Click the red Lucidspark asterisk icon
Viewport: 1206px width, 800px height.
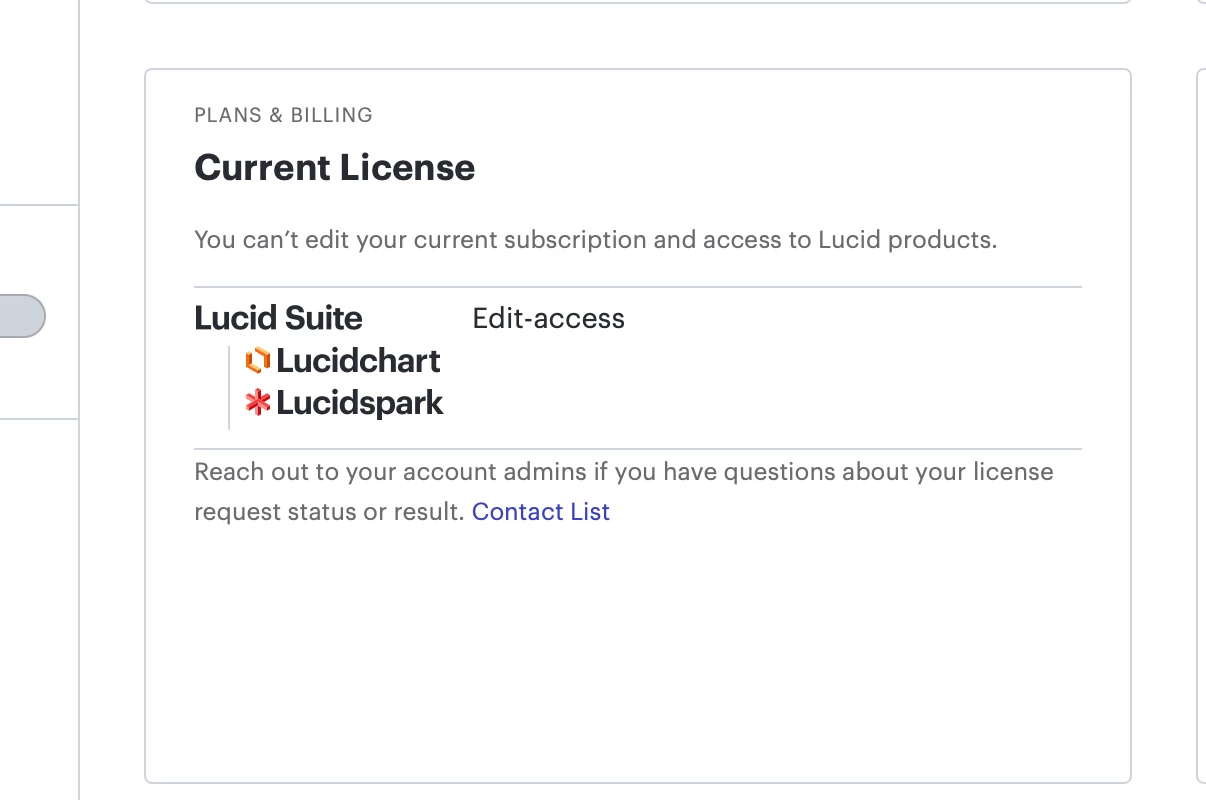(258, 403)
